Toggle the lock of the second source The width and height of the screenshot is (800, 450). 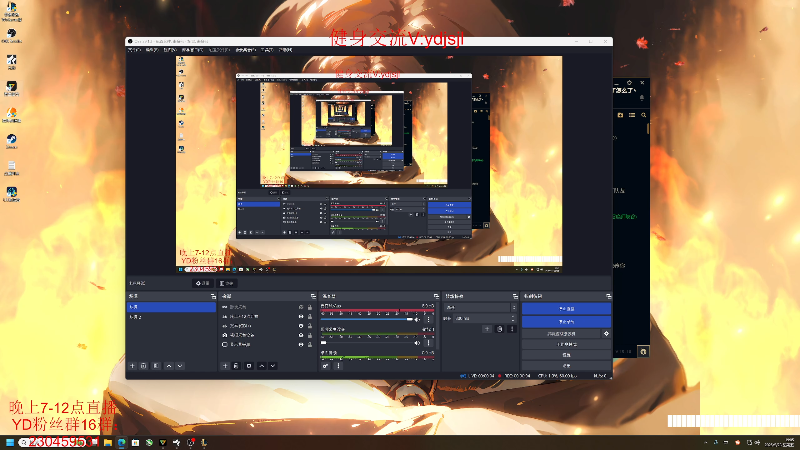point(310,316)
